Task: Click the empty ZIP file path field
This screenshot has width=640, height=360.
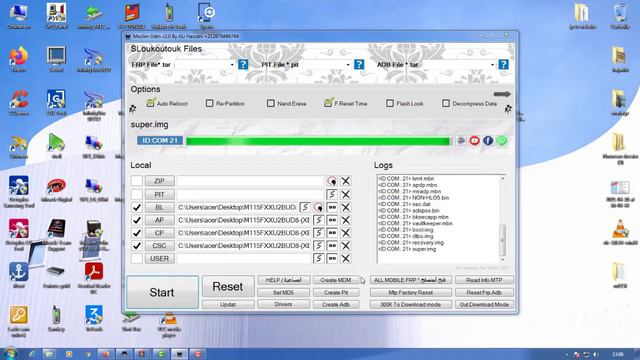Action: pyautogui.click(x=250, y=181)
